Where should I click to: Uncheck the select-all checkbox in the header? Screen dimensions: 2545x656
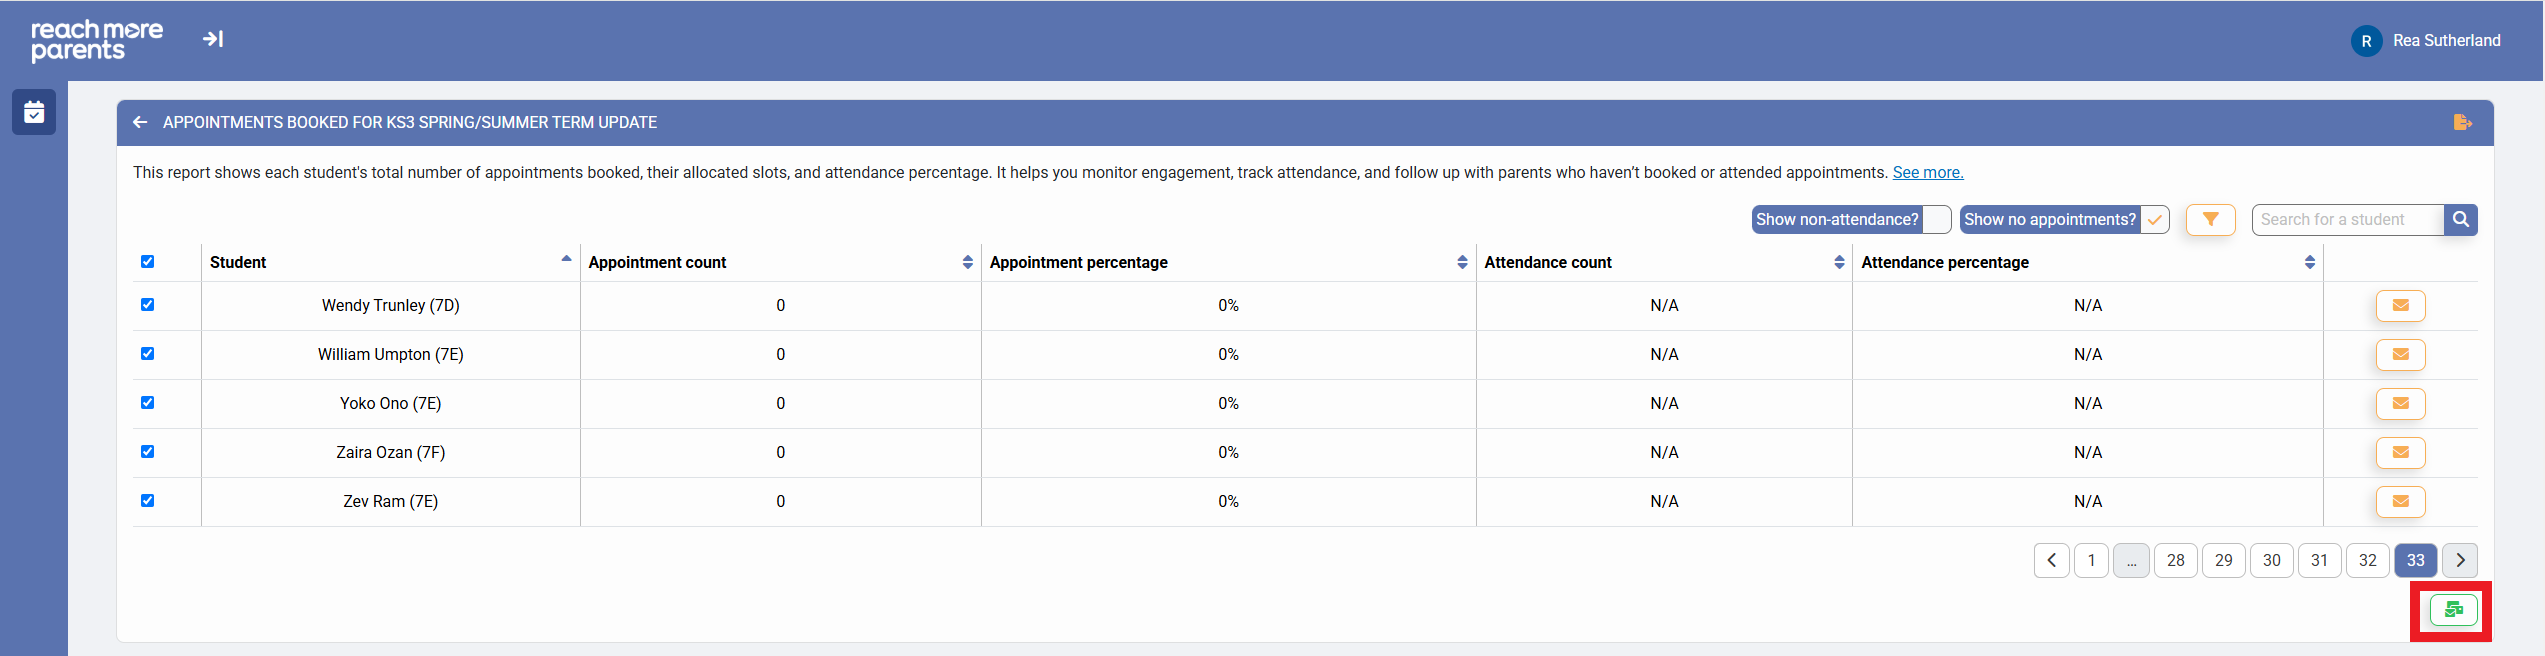click(148, 262)
